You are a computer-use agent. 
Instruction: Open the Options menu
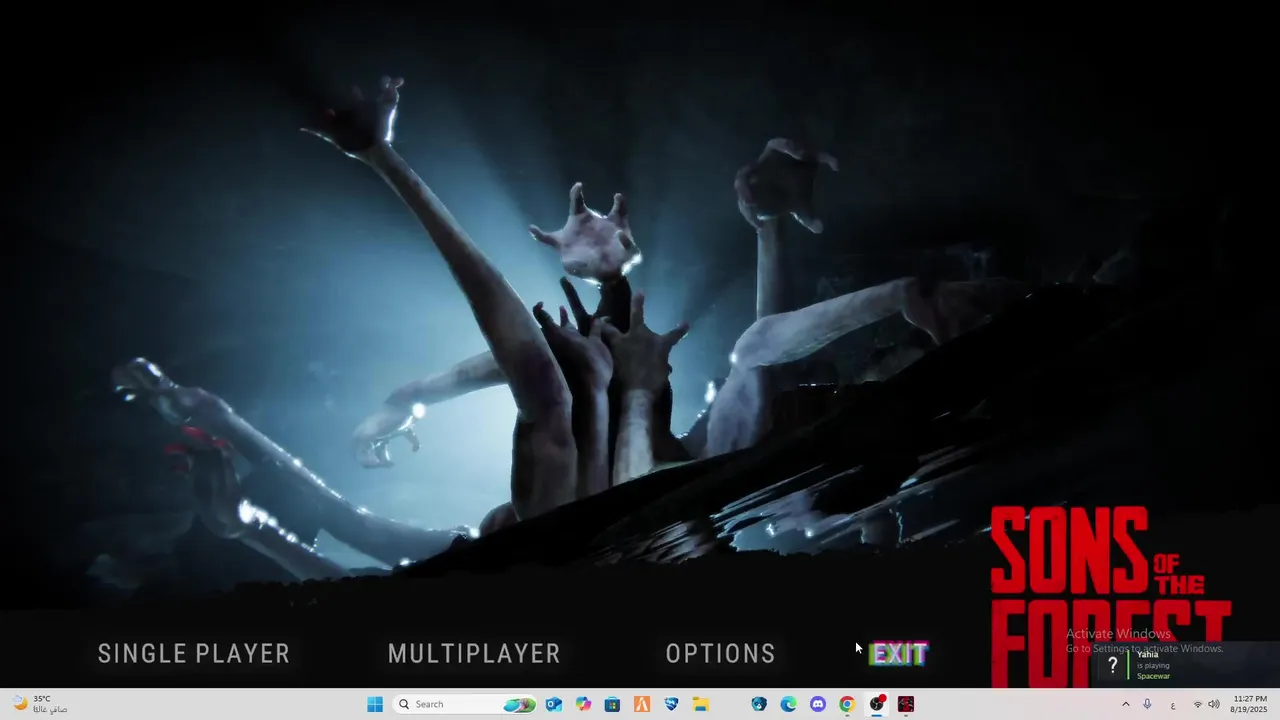pyautogui.click(x=721, y=654)
